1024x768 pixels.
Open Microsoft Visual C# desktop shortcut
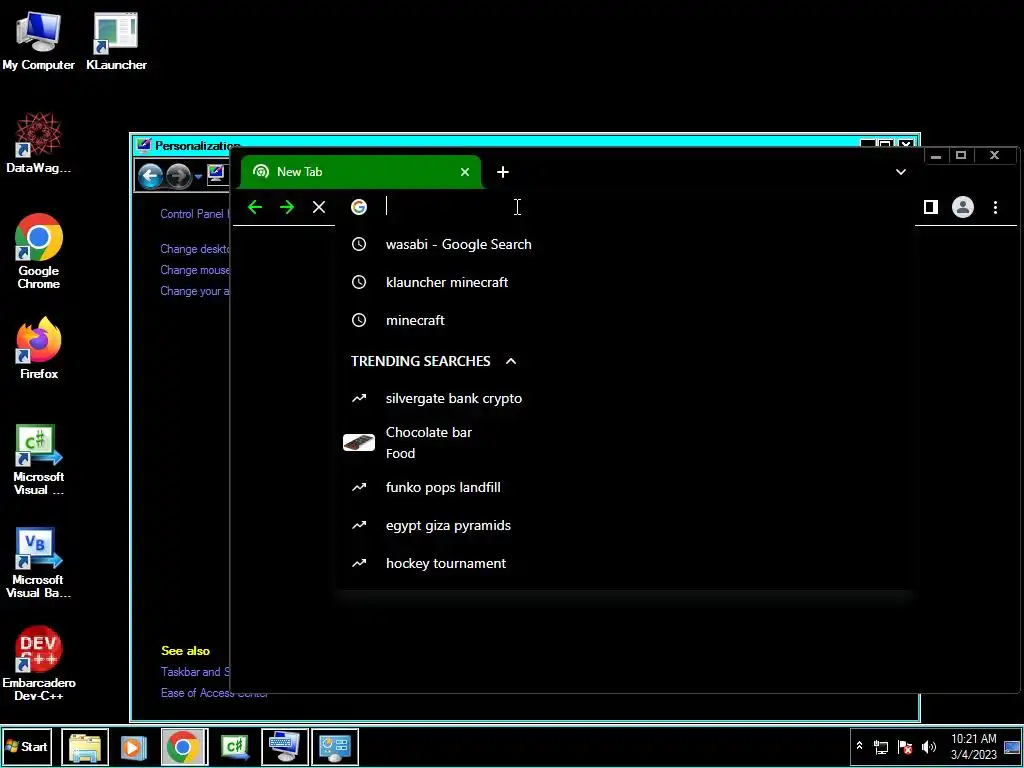click(x=39, y=460)
